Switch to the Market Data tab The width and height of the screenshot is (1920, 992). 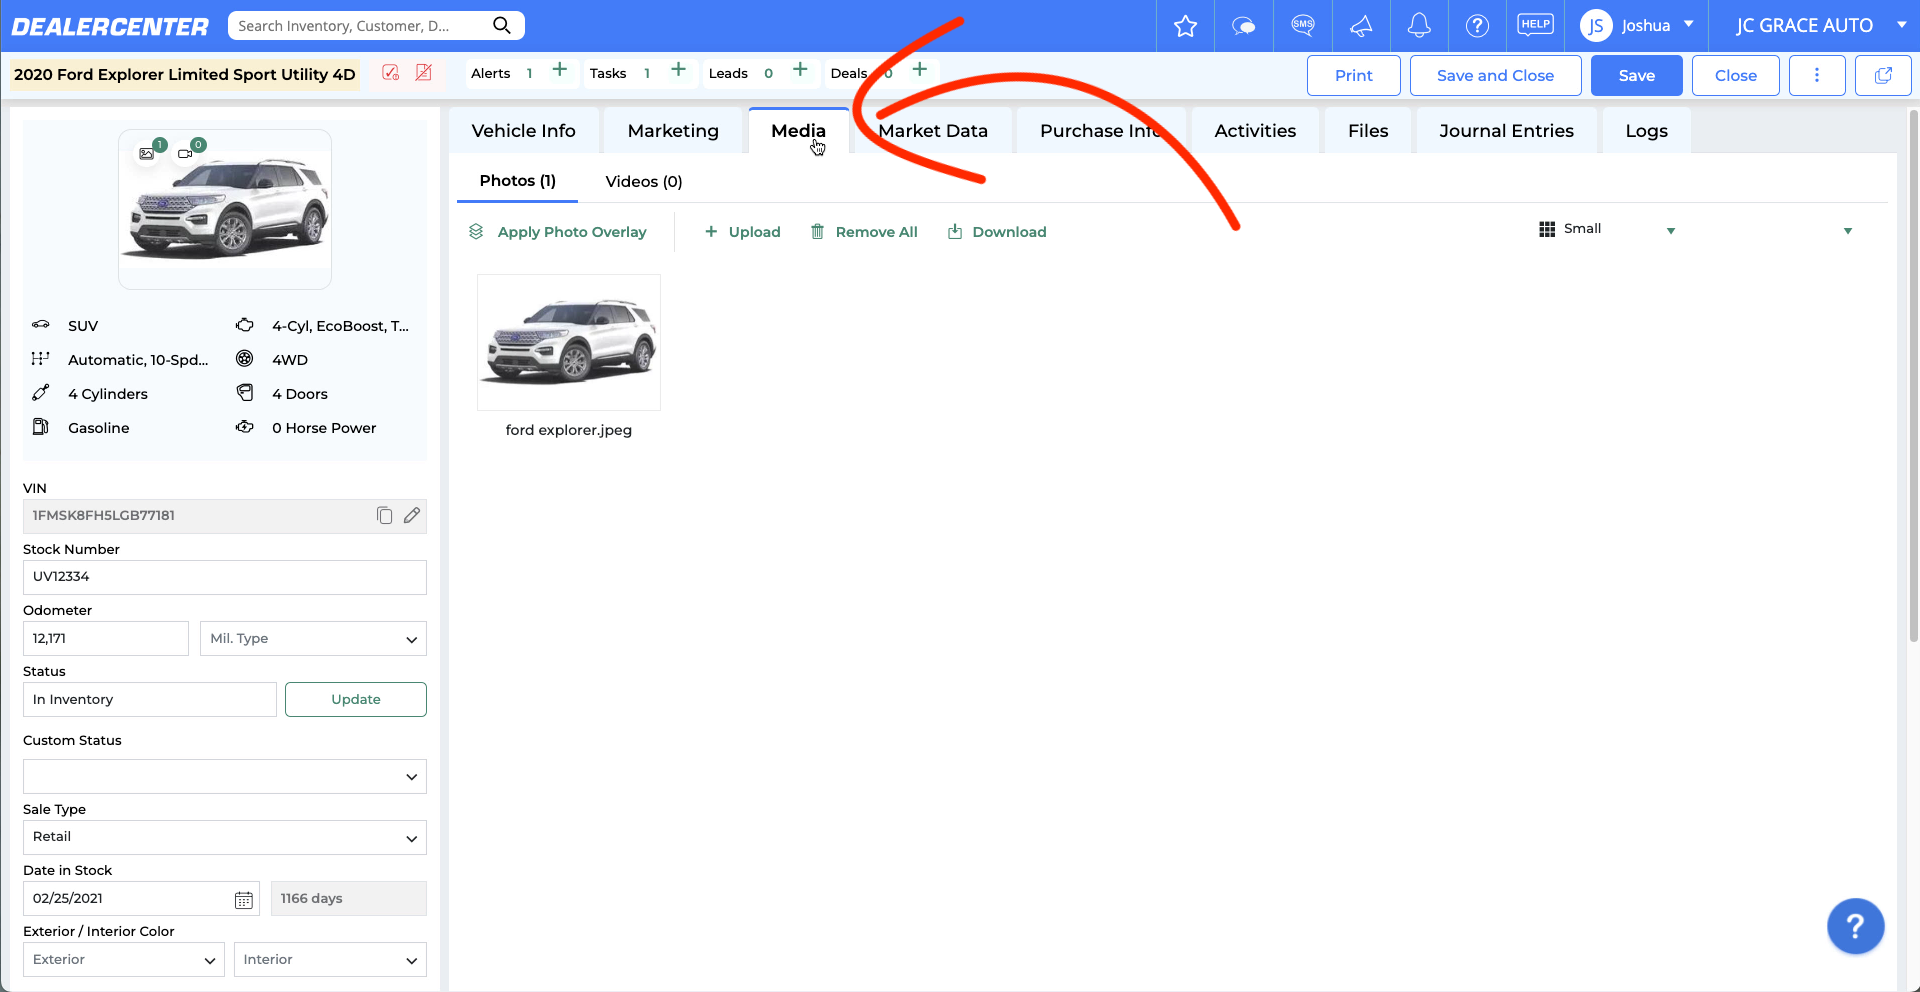[933, 131]
